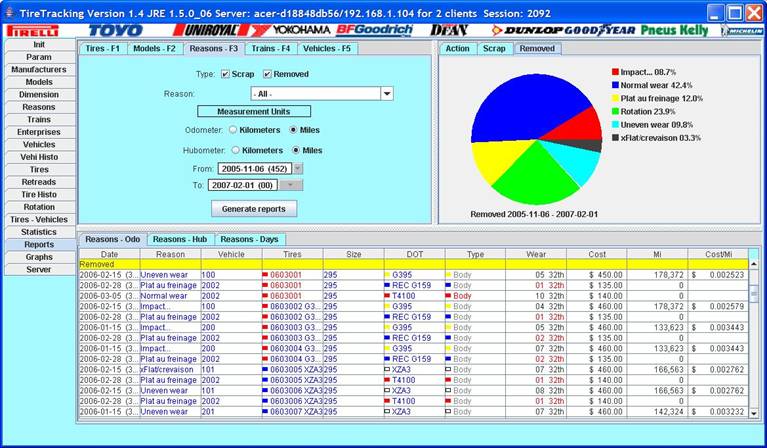Click the red Impact legend swatch

click(x=614, y=73)
